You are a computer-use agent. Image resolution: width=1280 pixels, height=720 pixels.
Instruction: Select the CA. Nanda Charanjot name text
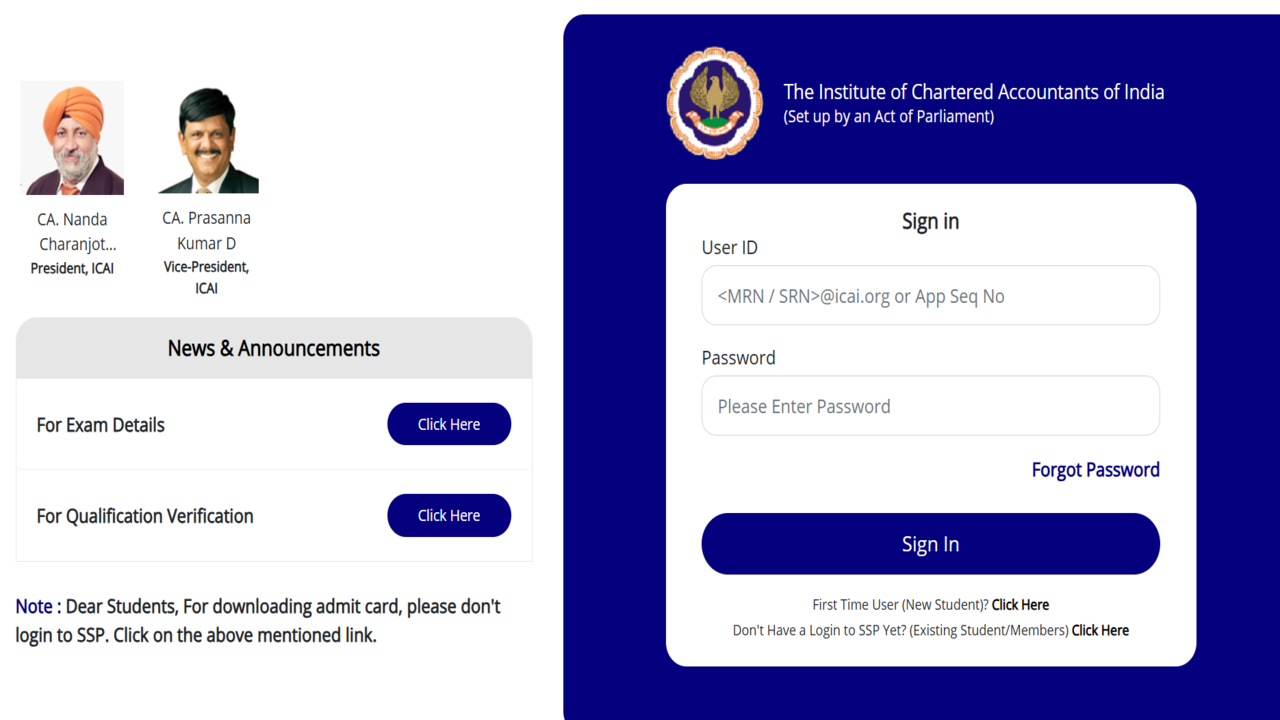[73, 231]
